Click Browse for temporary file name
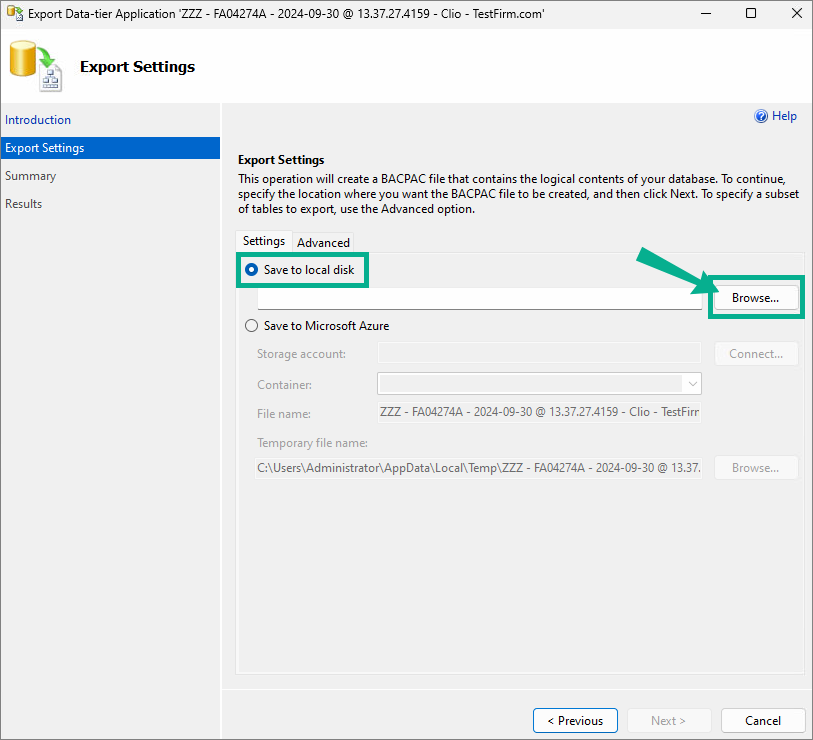 point(755,468)
